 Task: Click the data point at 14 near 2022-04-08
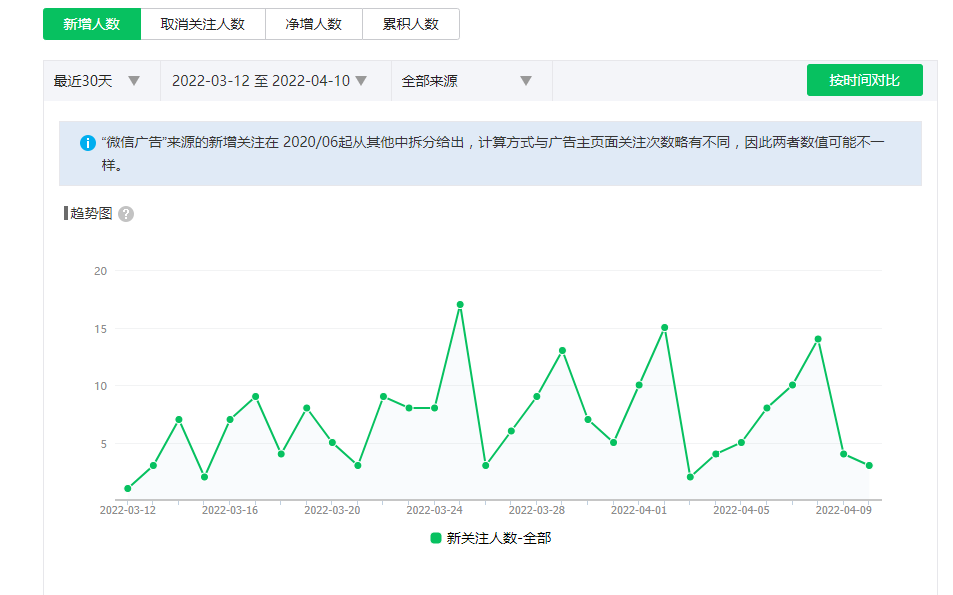pos(818,339)
